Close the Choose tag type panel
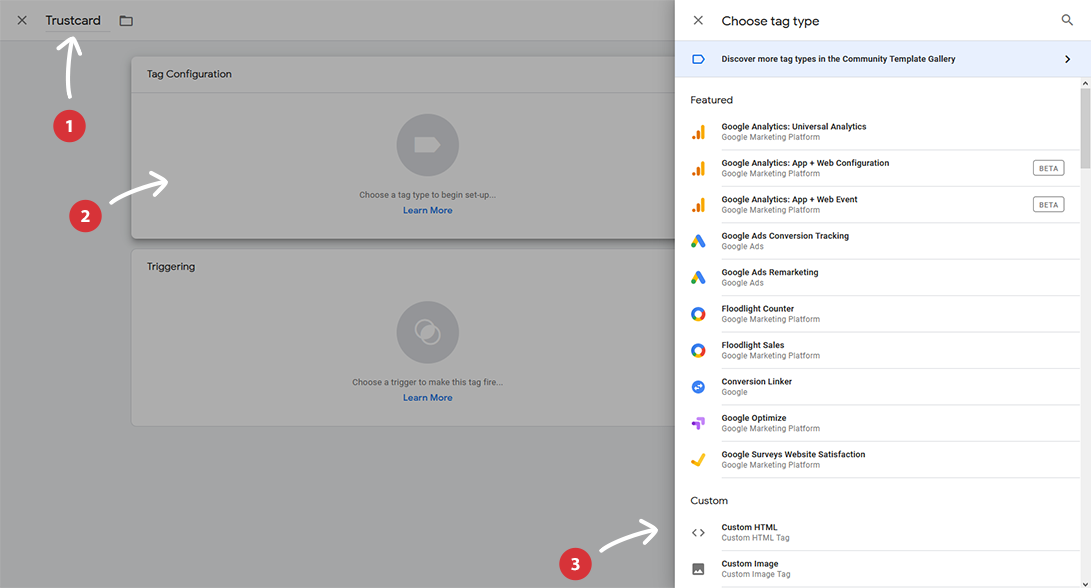 [x=698, y=20]
